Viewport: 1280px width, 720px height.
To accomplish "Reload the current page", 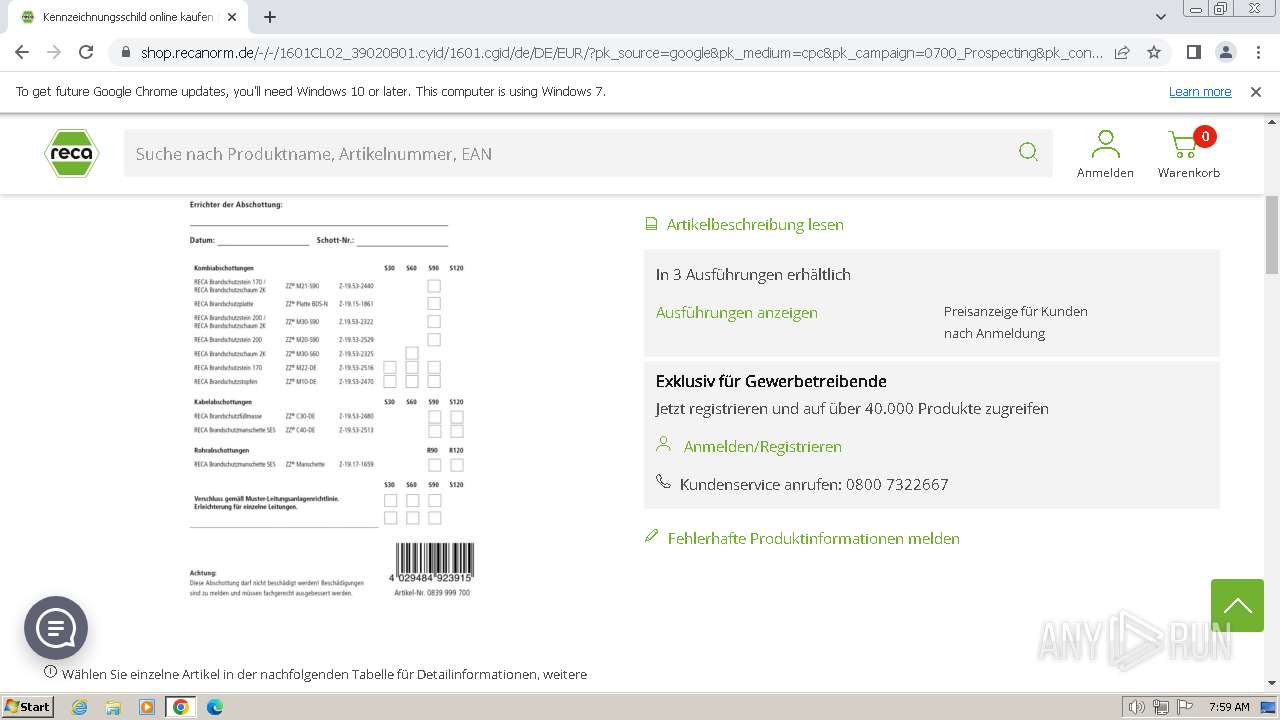I will pos(86,52).
